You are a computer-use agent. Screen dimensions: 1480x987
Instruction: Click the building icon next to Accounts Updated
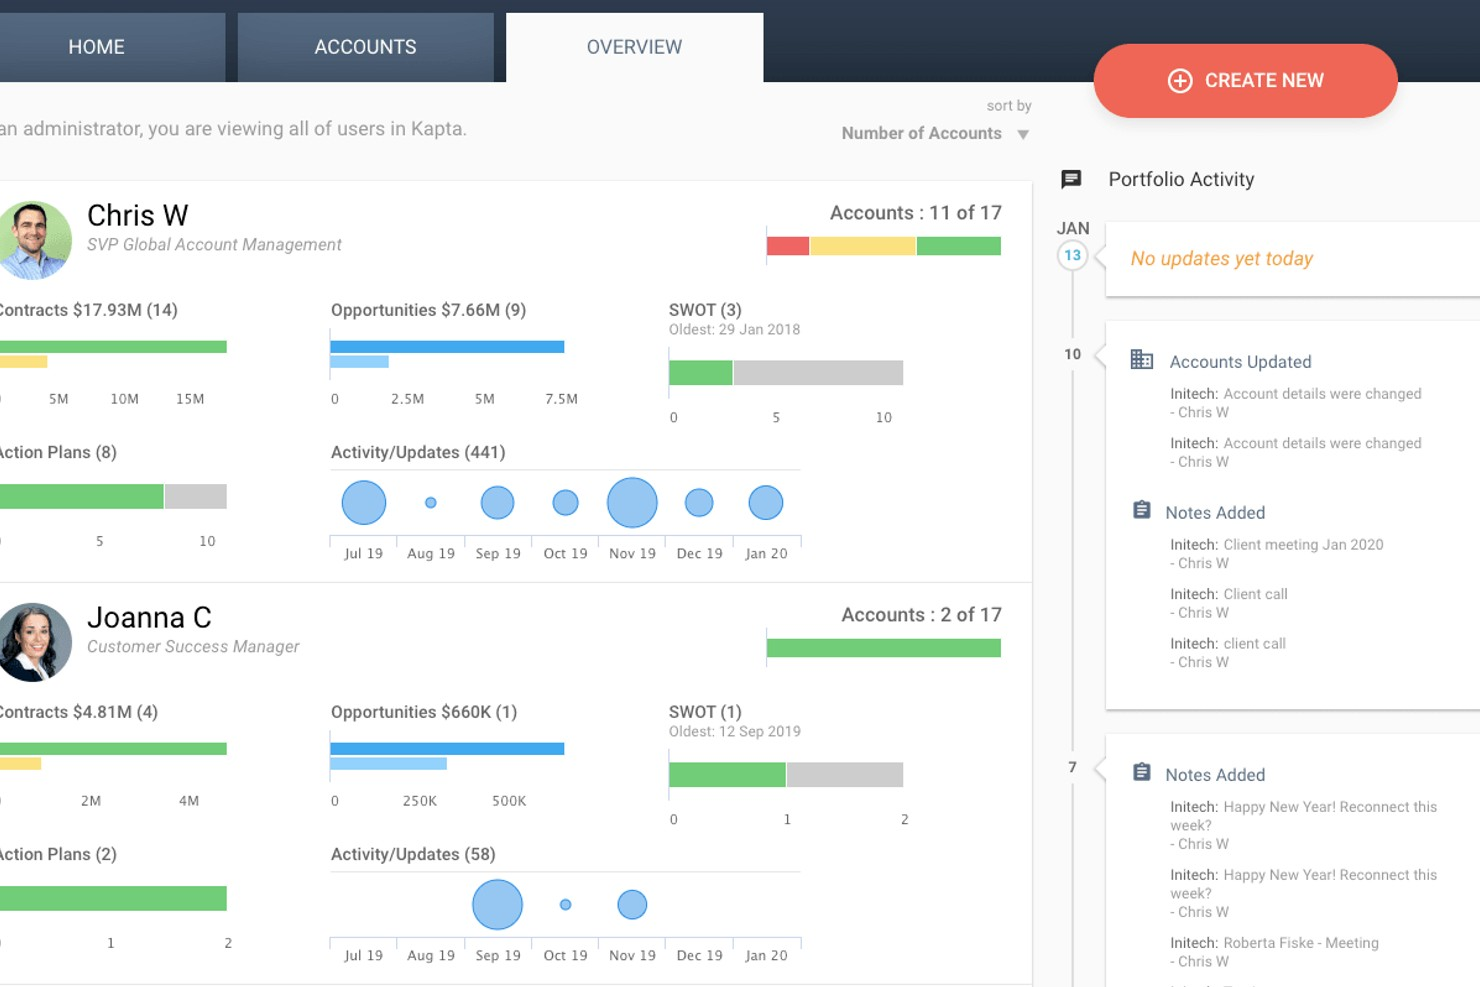point(1141,359)
